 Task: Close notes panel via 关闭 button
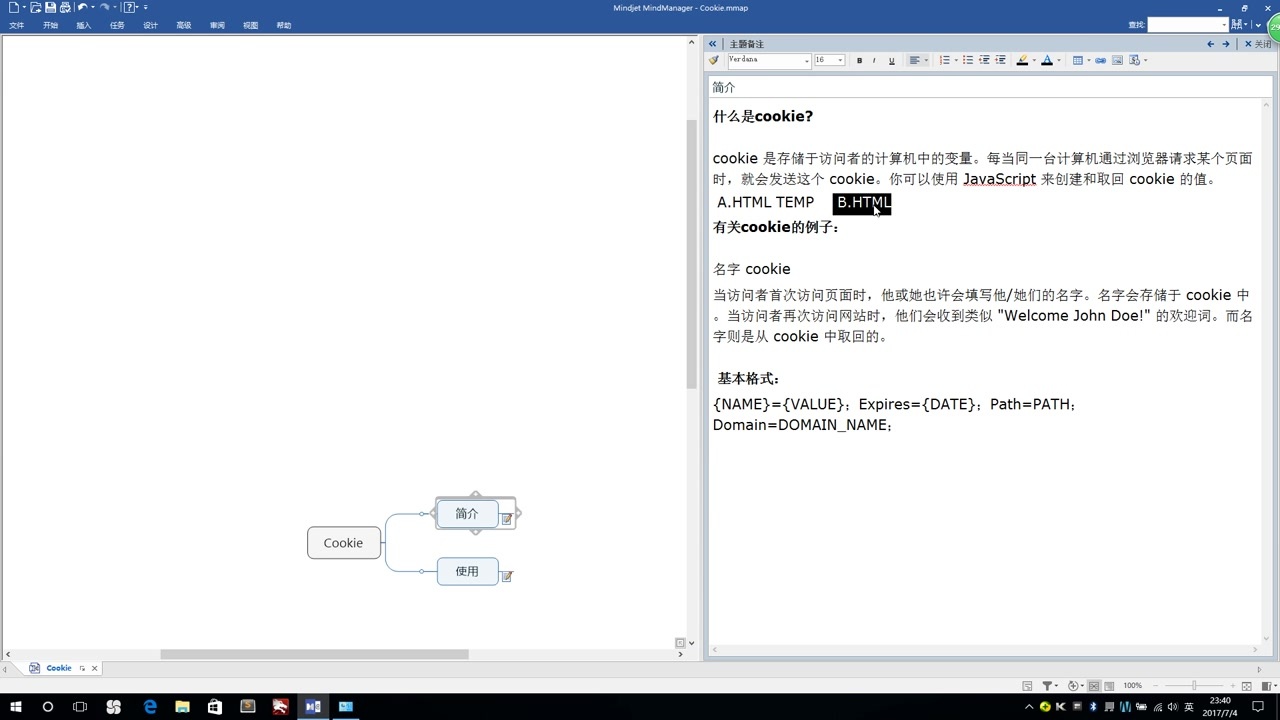pos(1258,44)
